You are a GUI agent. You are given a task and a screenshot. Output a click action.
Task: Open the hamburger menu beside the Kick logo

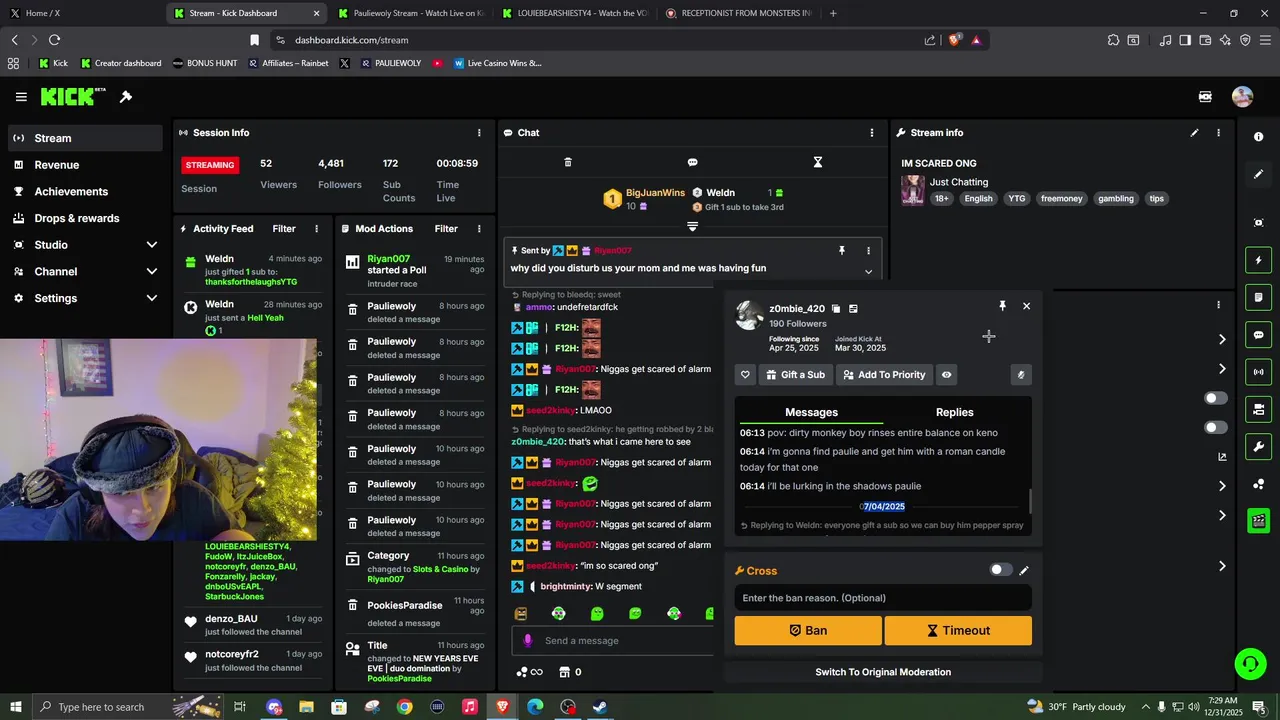(21, 97)
